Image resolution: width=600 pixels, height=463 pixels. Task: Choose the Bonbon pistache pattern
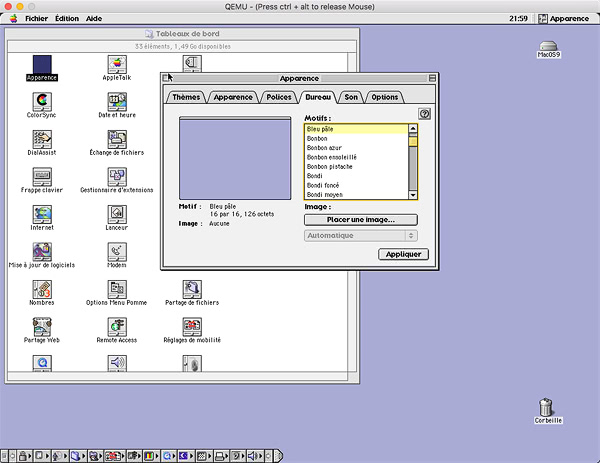pos(357,166)
